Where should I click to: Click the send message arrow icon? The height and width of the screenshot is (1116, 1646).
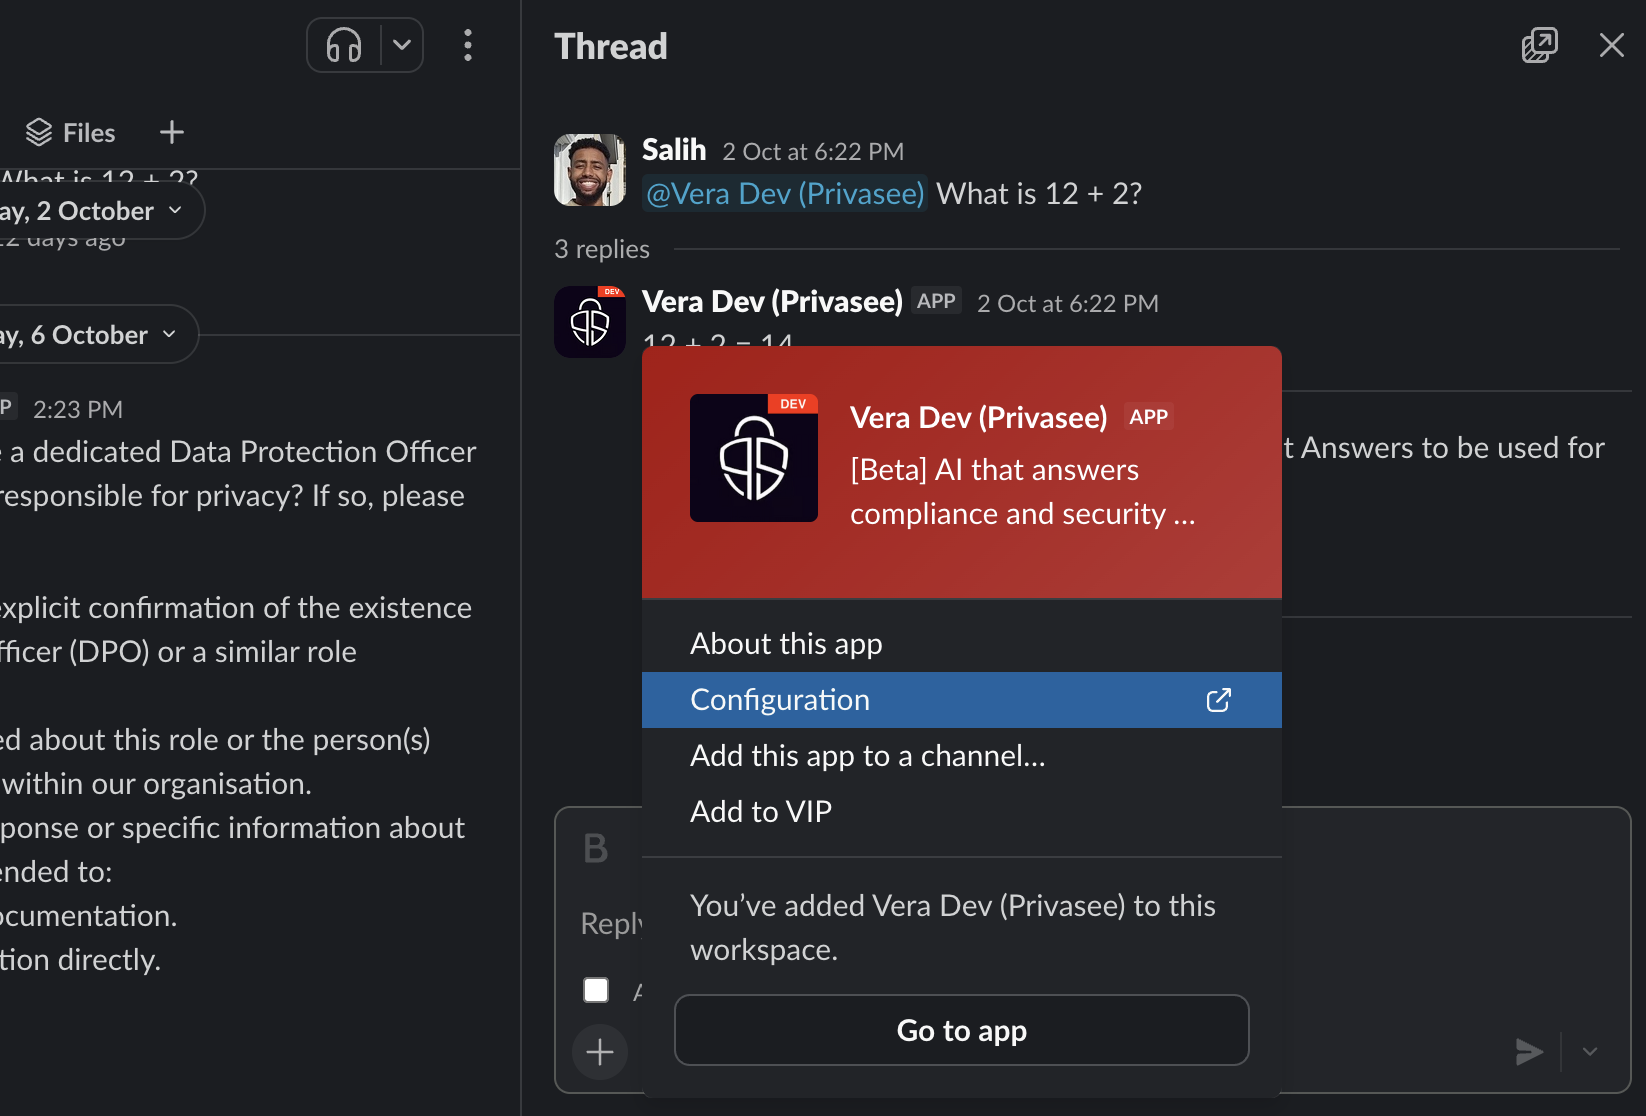pyautogui.click(x=1528, y=1052)
